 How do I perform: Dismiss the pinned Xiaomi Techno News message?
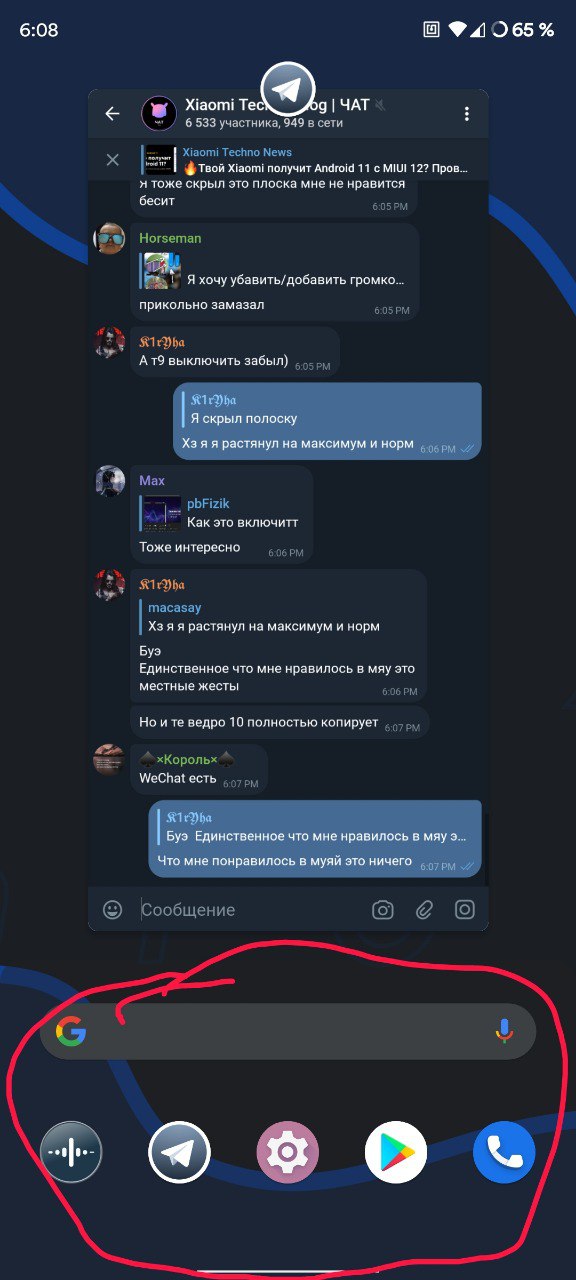[x=113, y=160]
